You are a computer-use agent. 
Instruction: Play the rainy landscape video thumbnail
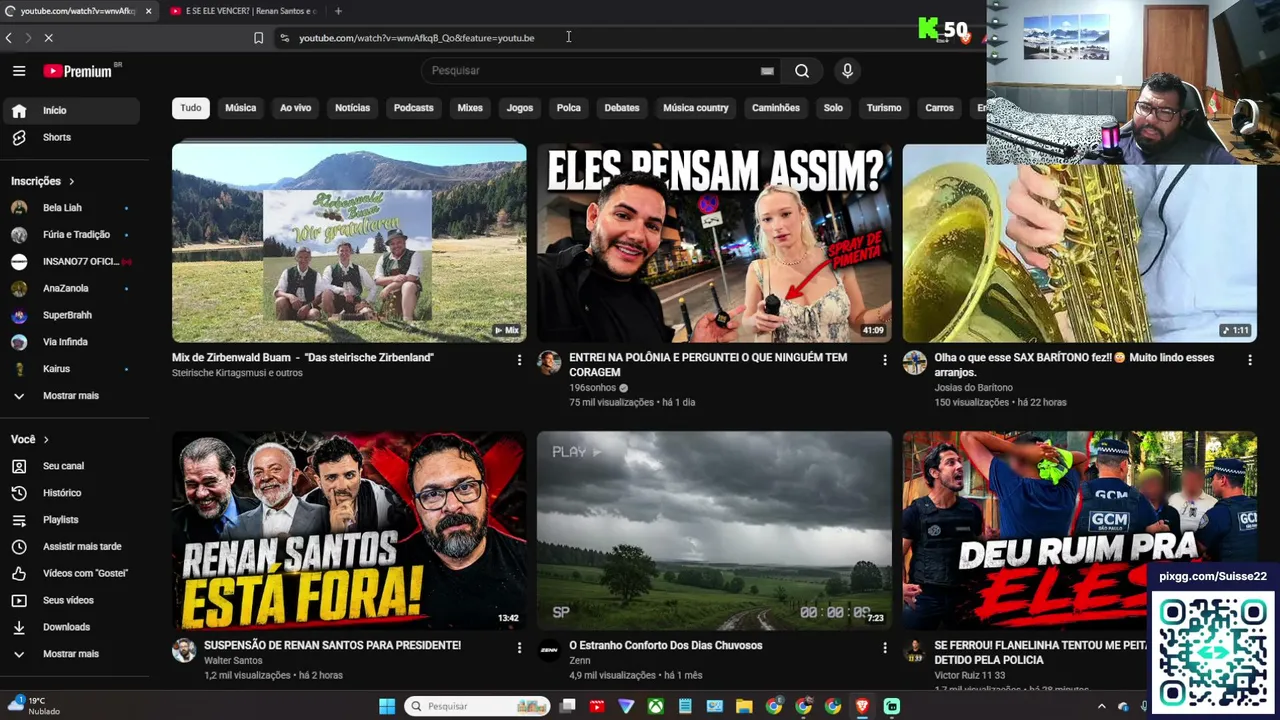pyautogui.click(x=714, y=531)
